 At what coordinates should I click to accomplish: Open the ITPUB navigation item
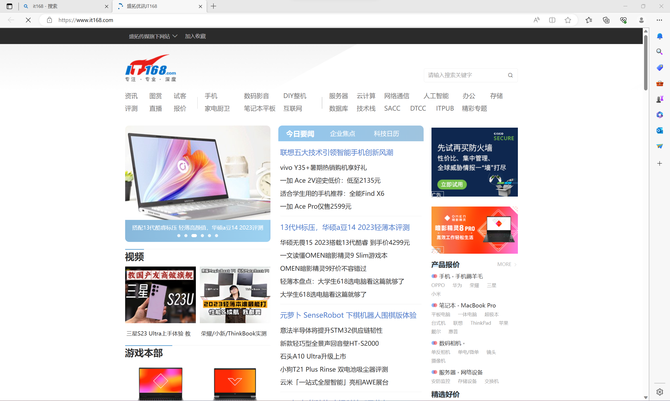445,109
